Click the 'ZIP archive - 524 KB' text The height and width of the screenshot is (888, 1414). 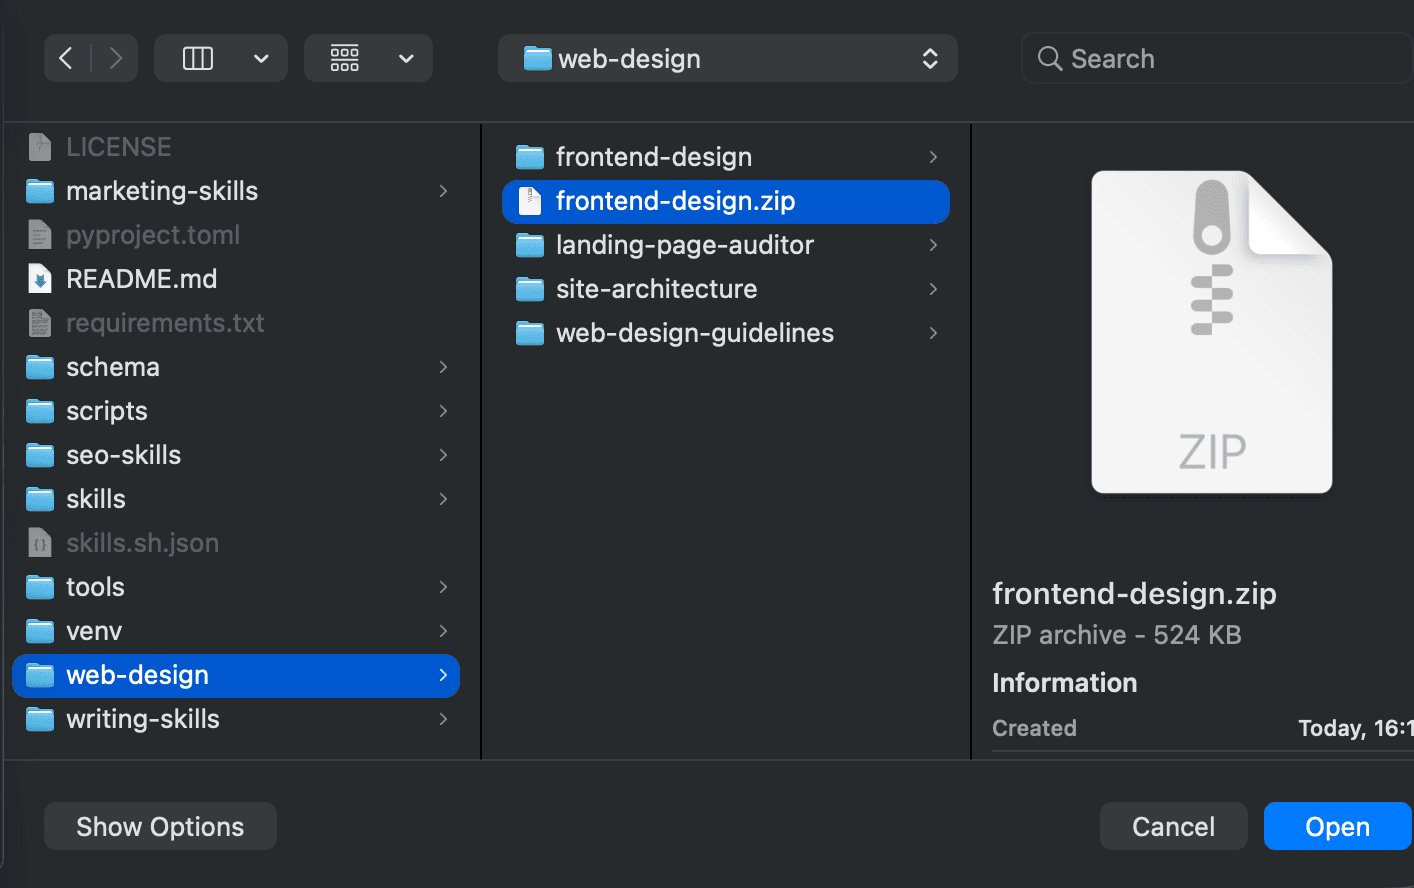pos(1117,635)
